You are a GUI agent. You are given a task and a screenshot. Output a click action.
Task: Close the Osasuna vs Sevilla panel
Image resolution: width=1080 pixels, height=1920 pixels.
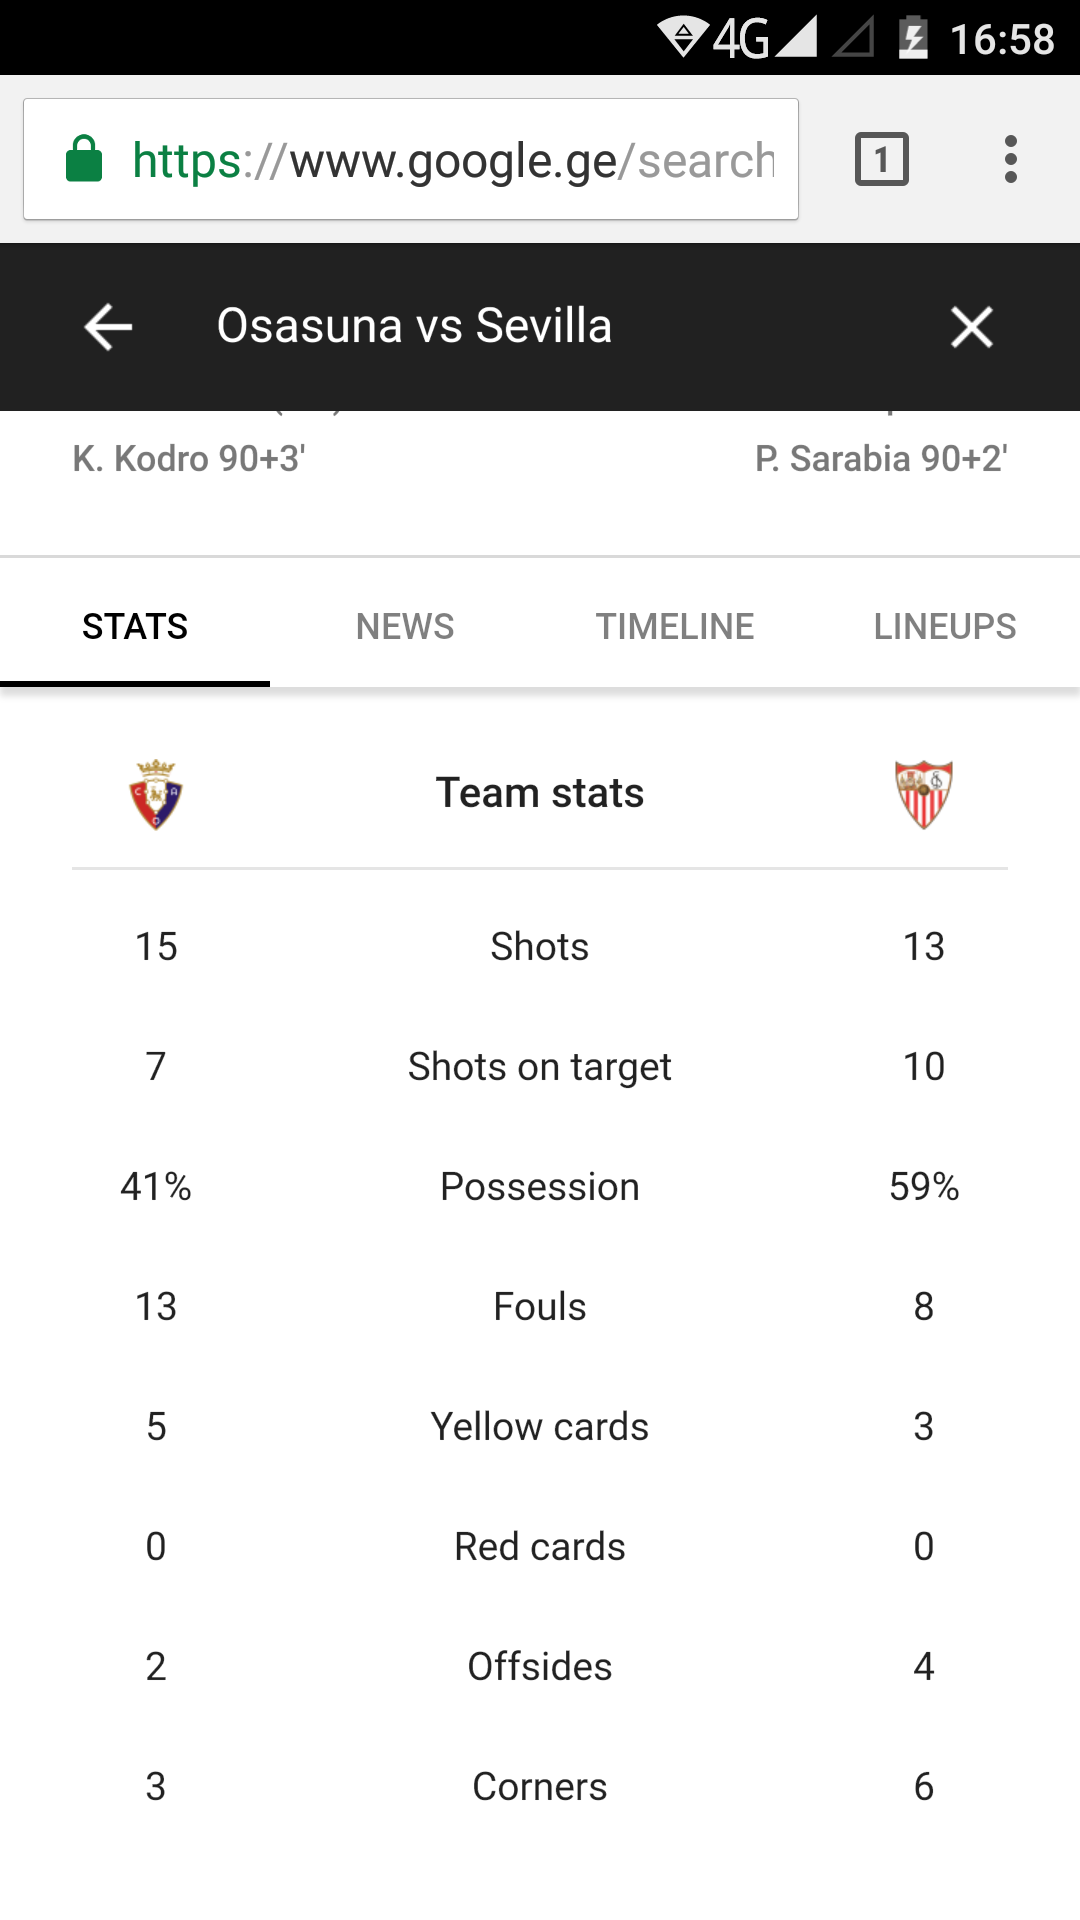click(x=971, y=327)
